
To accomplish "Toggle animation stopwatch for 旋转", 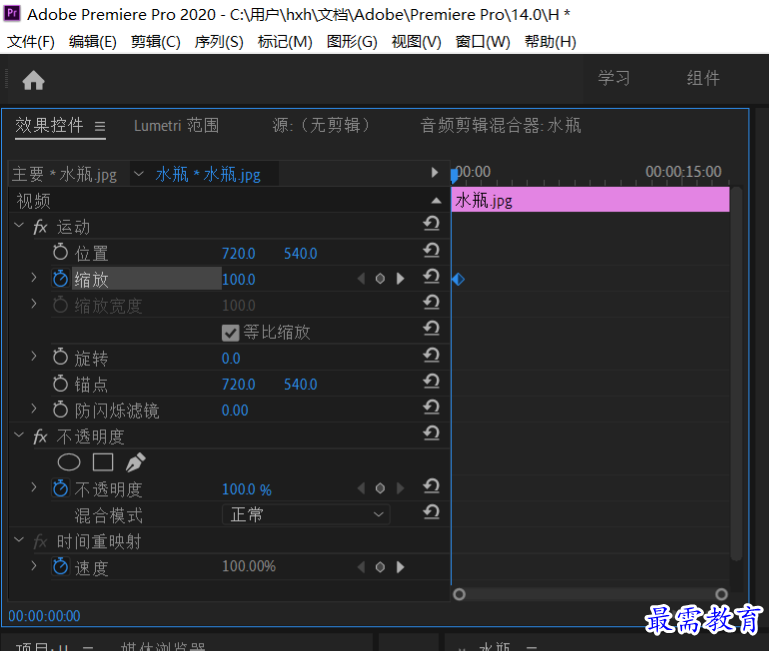I will click(x=60, y=357).
